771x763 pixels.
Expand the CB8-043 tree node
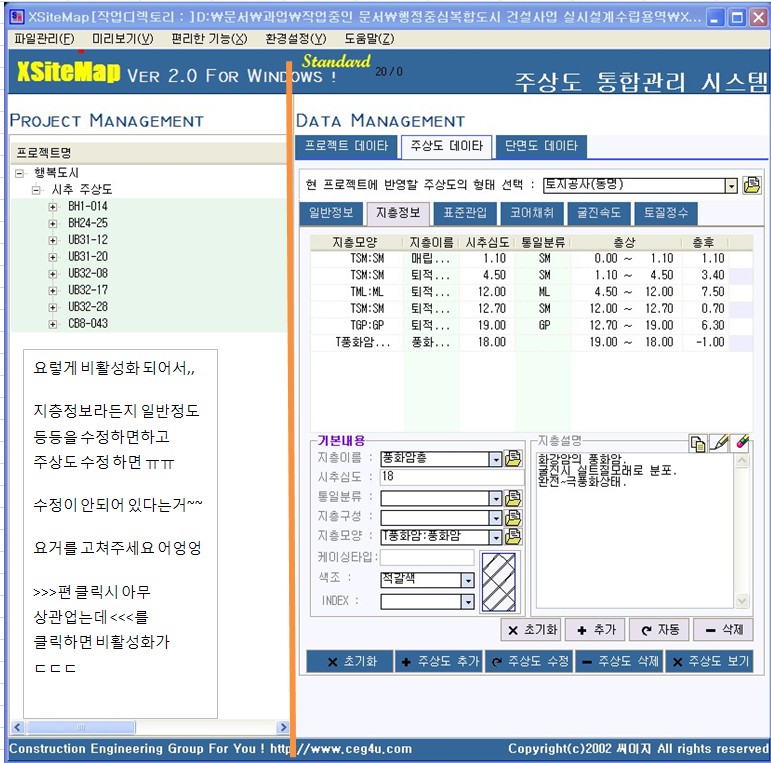click(x=53, y=324)
